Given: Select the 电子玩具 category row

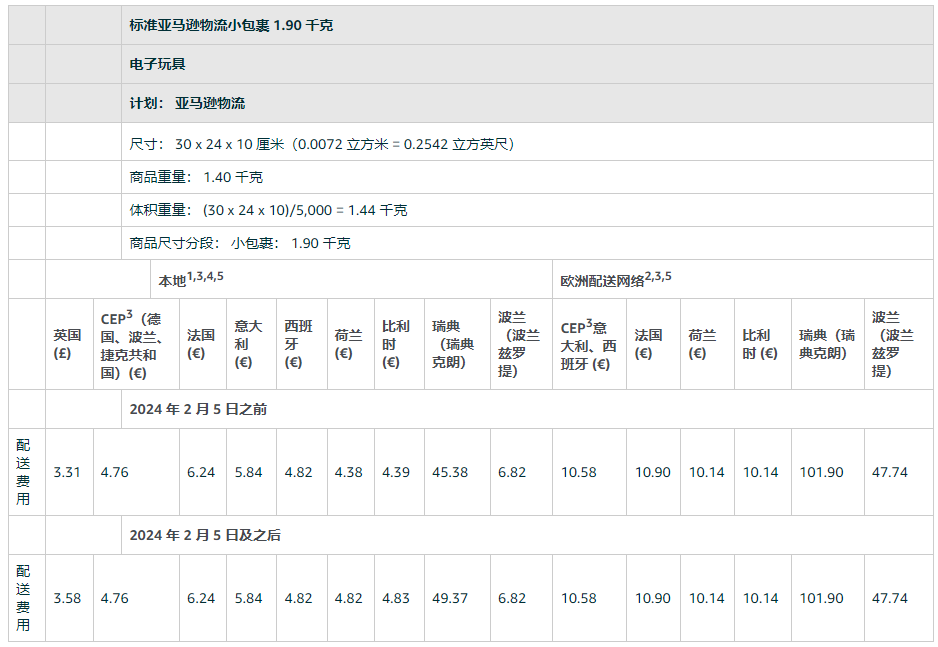Looking at the screenshot, I should tap(158, 64).
